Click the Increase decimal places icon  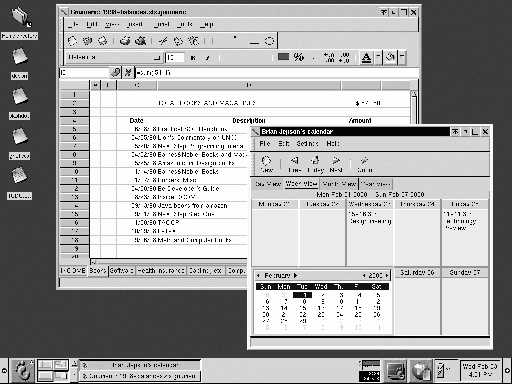tap(329, 57)
